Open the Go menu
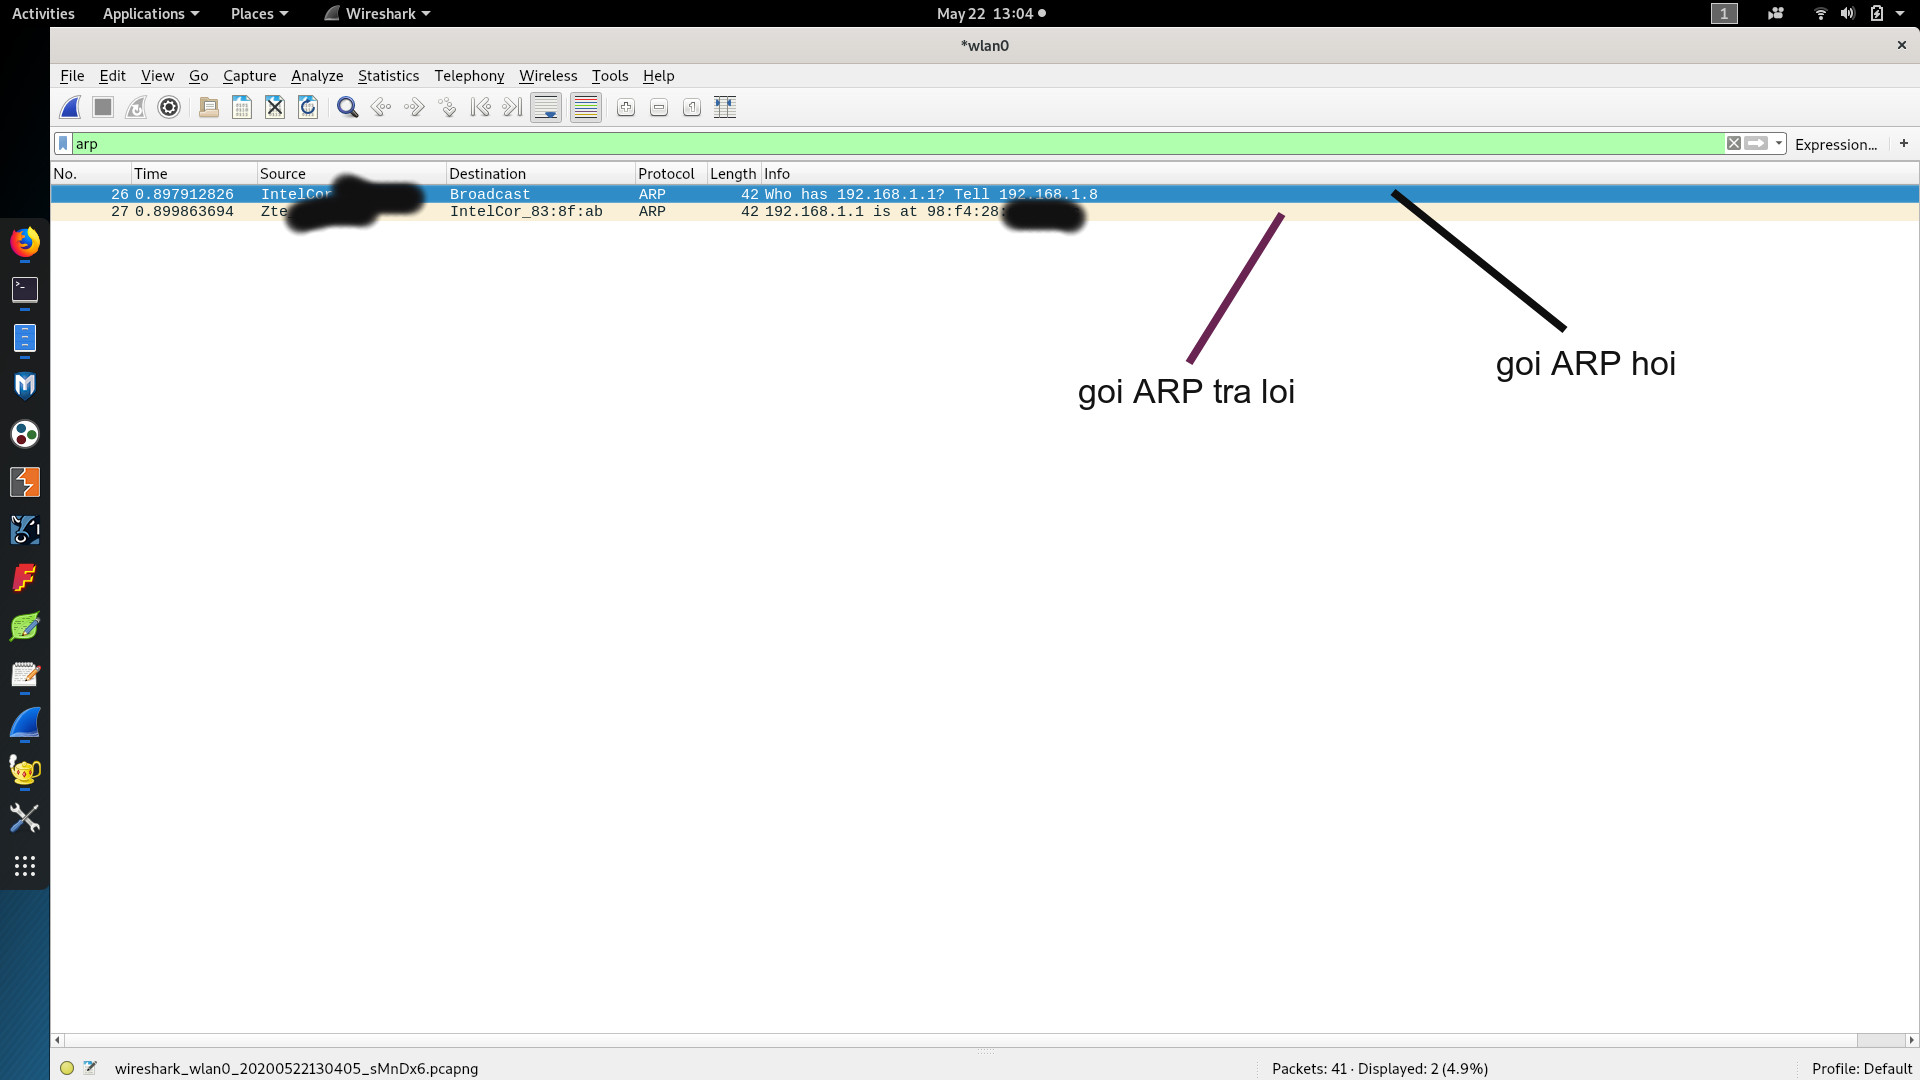Screen dimensions: 1920x1080 [x=198, y=76]
